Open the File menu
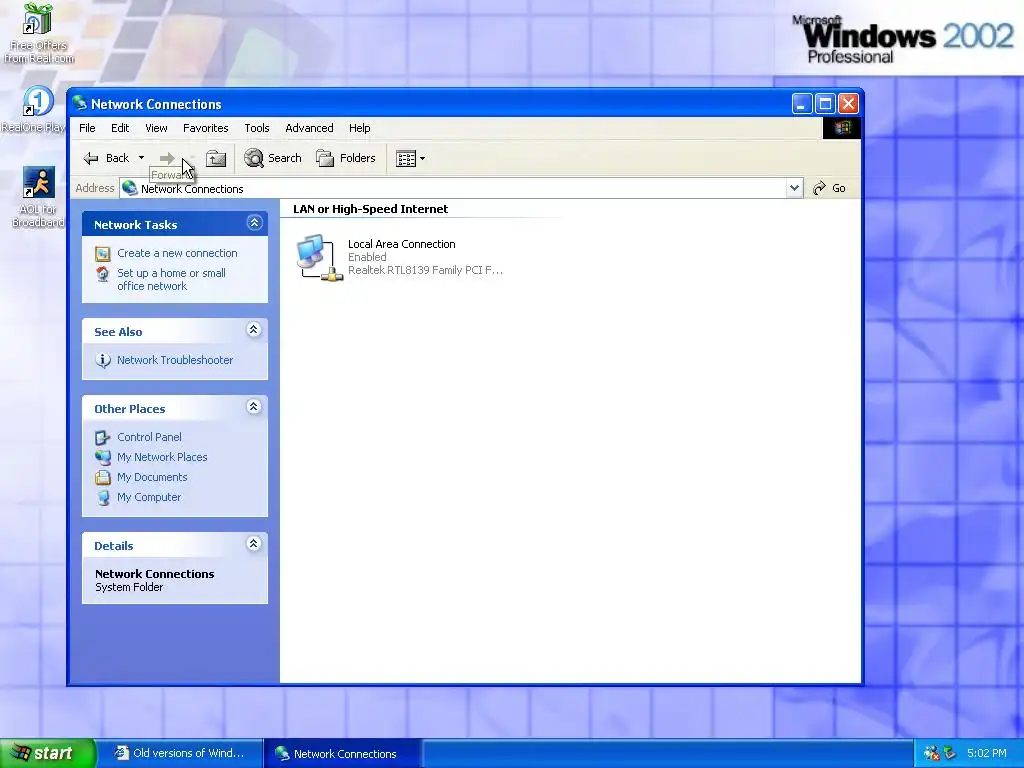 click(87, 128)
